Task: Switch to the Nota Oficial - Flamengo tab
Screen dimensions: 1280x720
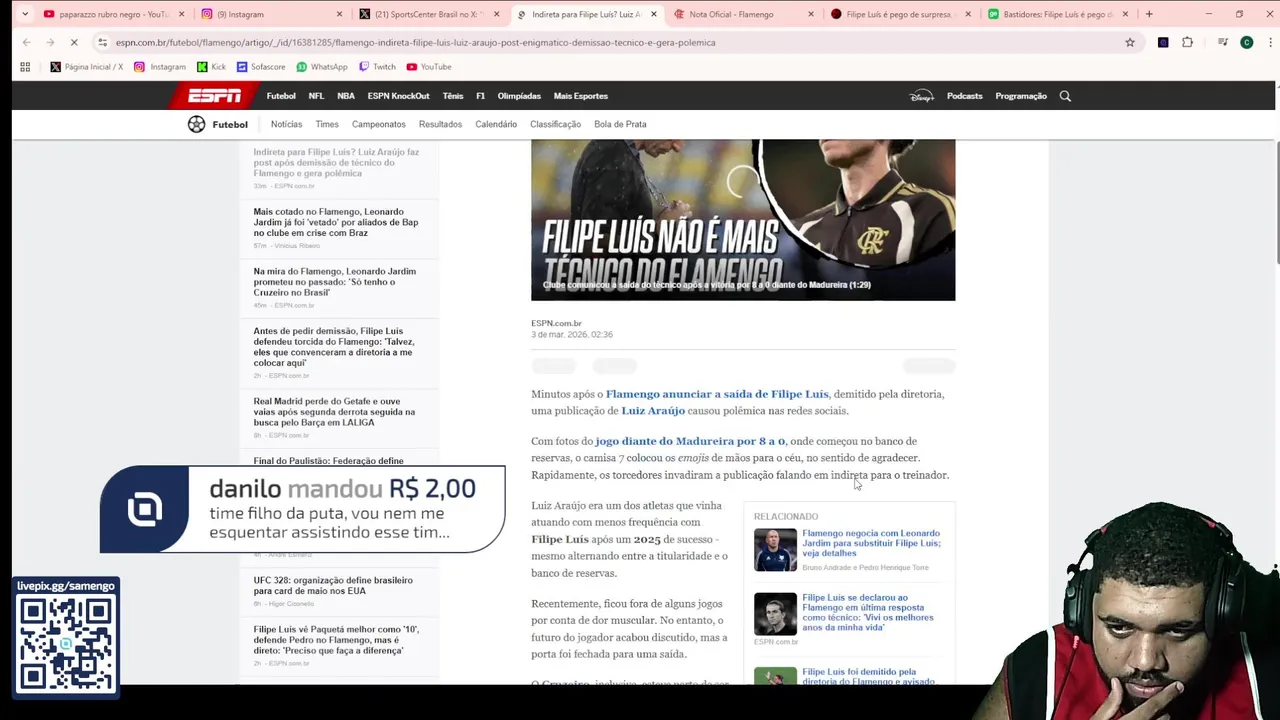Action: click(738, 14)
